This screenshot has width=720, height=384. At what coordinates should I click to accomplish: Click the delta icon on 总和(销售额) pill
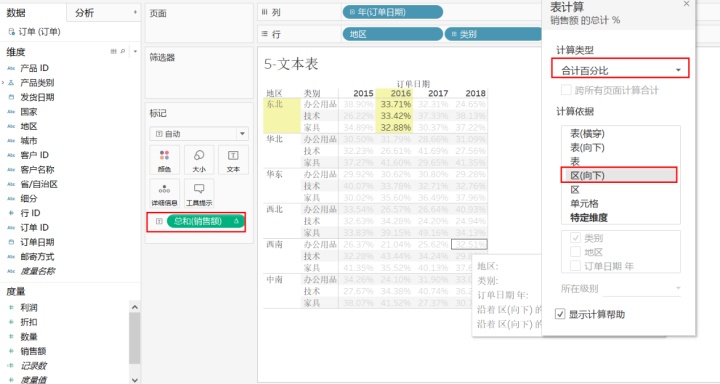(x=236, y=221)
